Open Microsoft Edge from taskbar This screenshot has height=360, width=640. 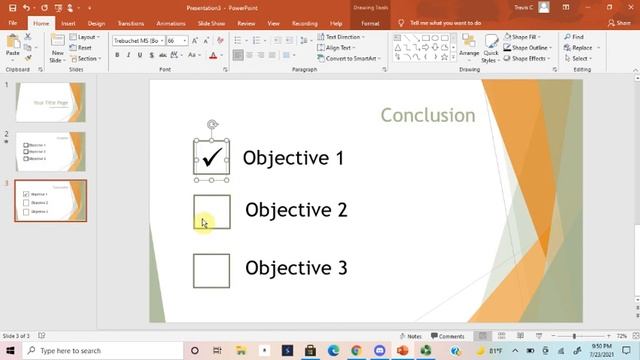[333, 351]
